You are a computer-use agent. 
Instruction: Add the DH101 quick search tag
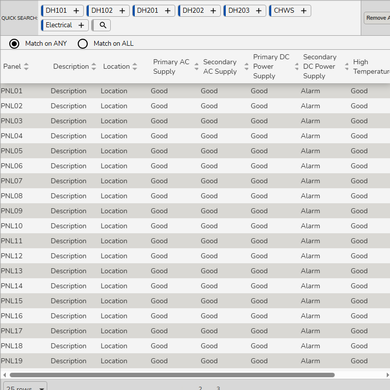point(76,11)
